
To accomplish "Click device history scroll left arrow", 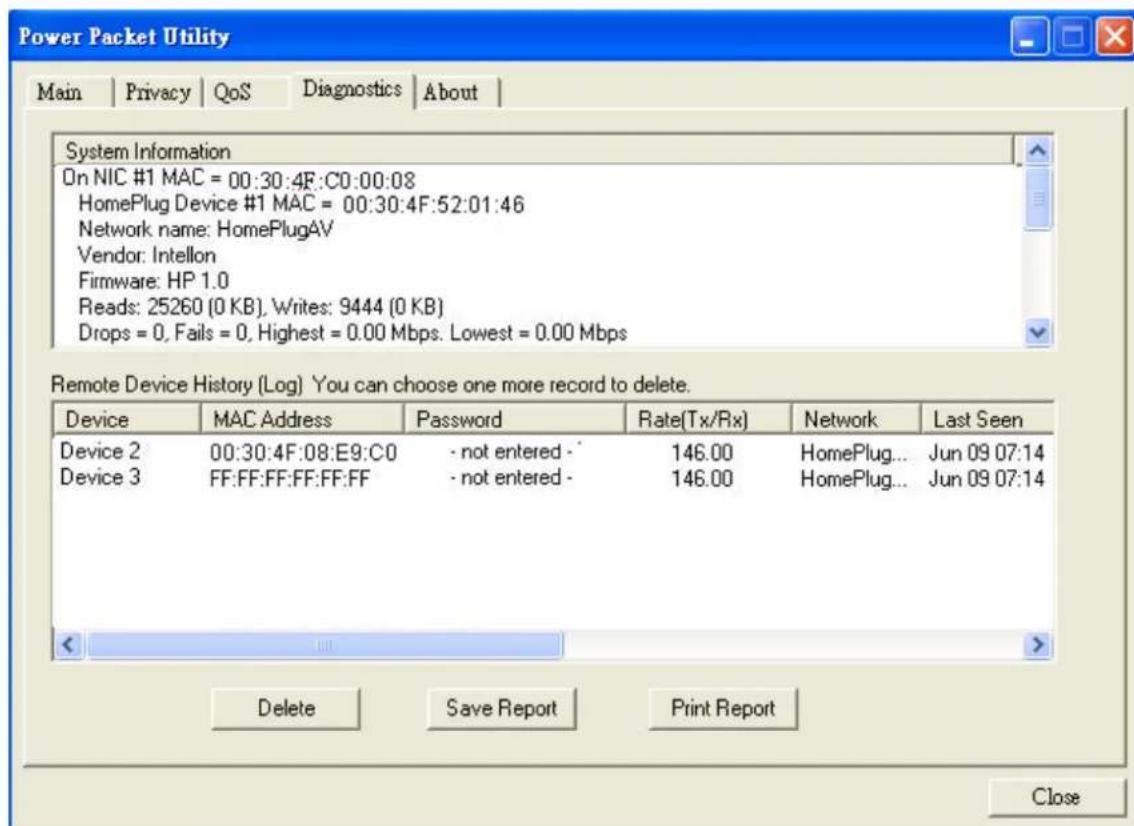I will pos(69,644).
